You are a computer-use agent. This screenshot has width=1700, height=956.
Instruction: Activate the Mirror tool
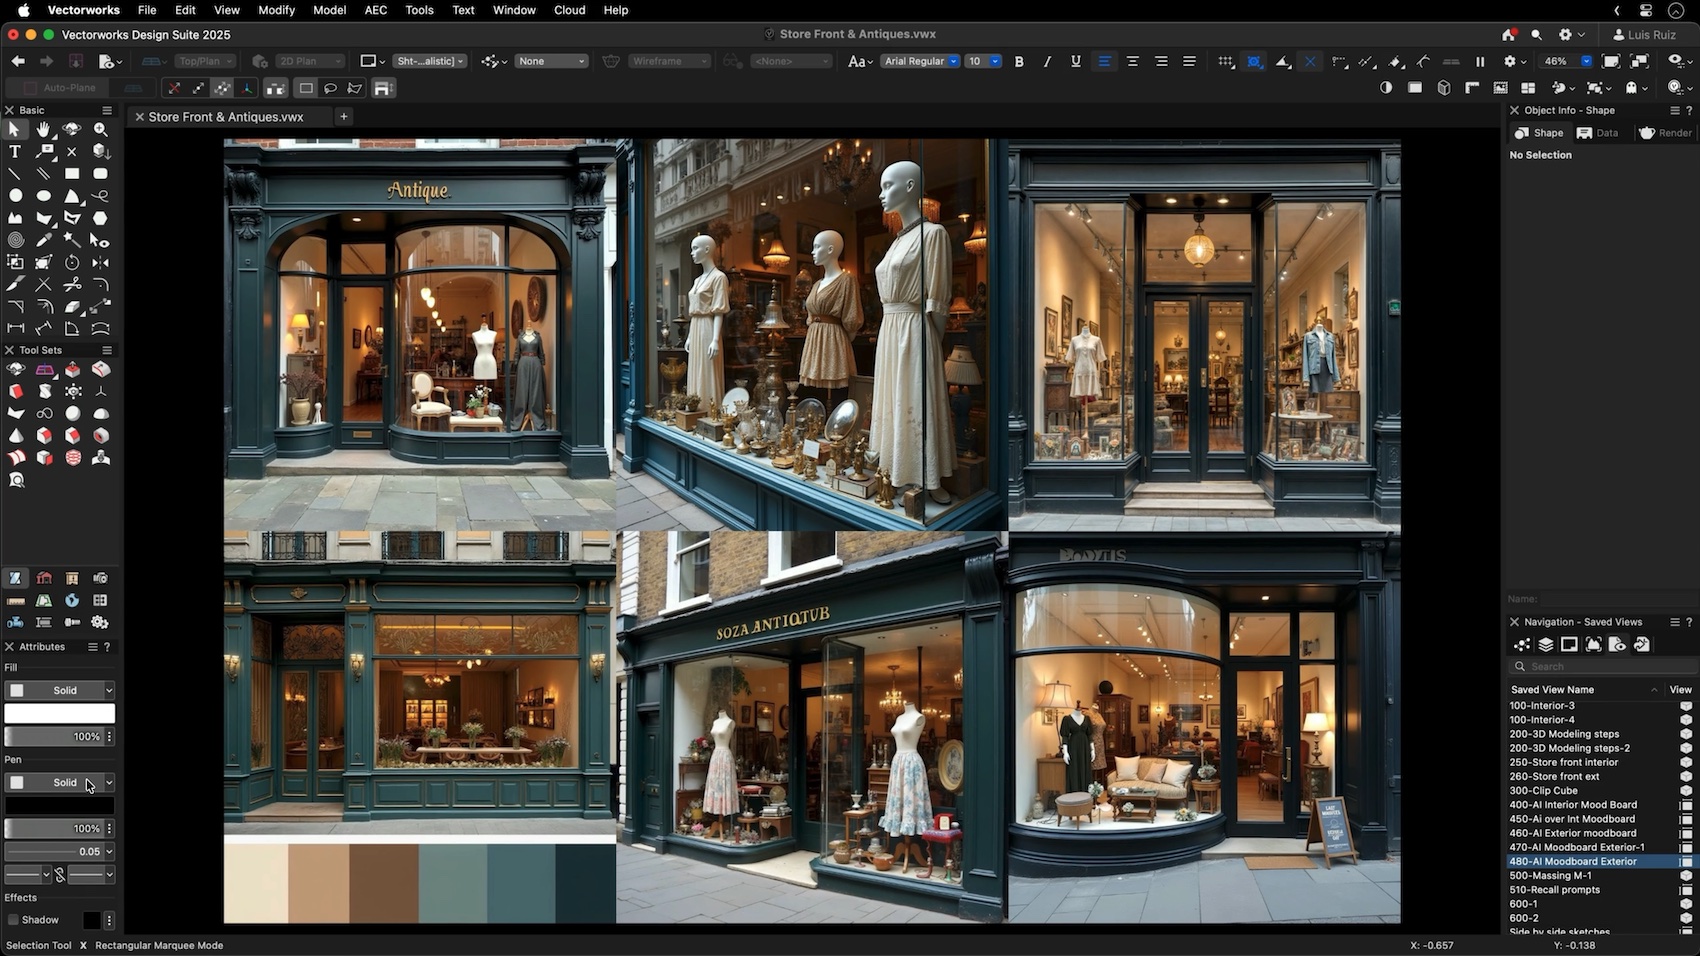100,262
